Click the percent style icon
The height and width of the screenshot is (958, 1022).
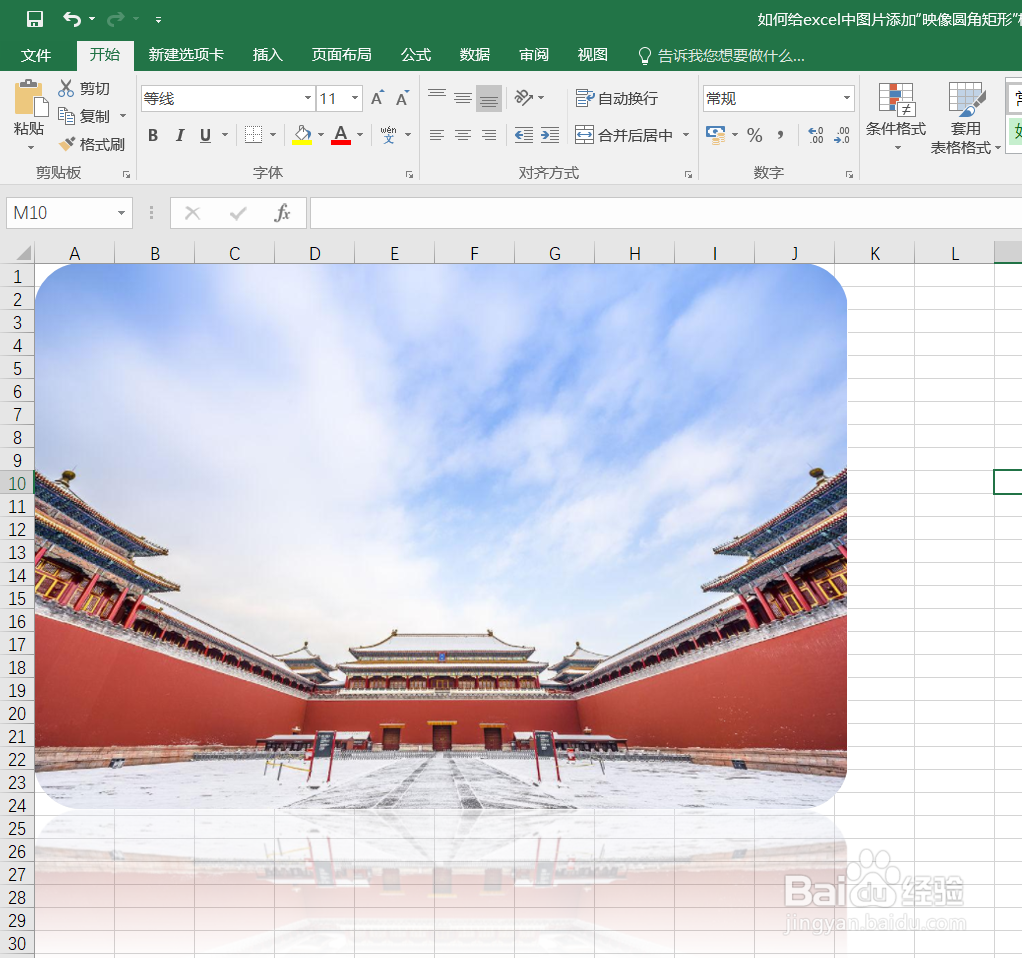pyautogui.click(x=755, y=135)
